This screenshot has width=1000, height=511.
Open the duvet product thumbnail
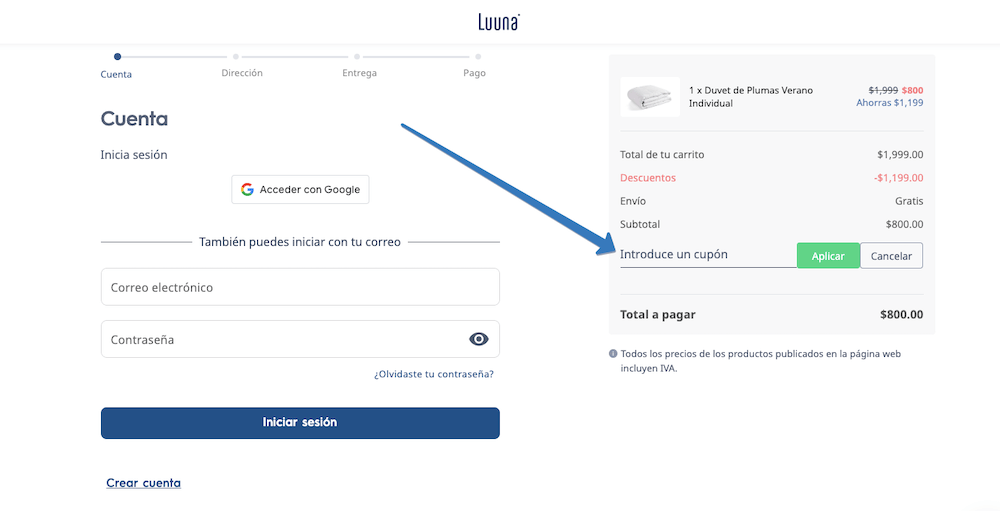(650, 97)
